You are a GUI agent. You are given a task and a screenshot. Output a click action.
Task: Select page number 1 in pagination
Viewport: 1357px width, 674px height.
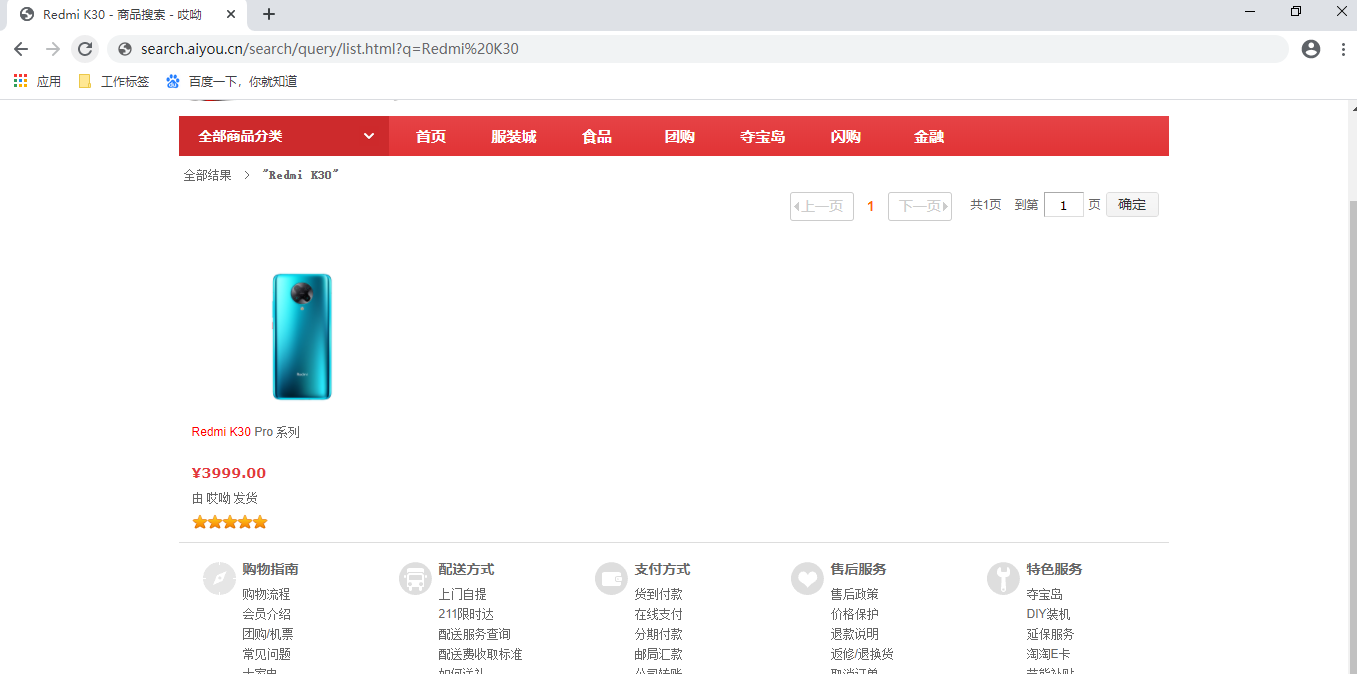click(x=871, y=206)
